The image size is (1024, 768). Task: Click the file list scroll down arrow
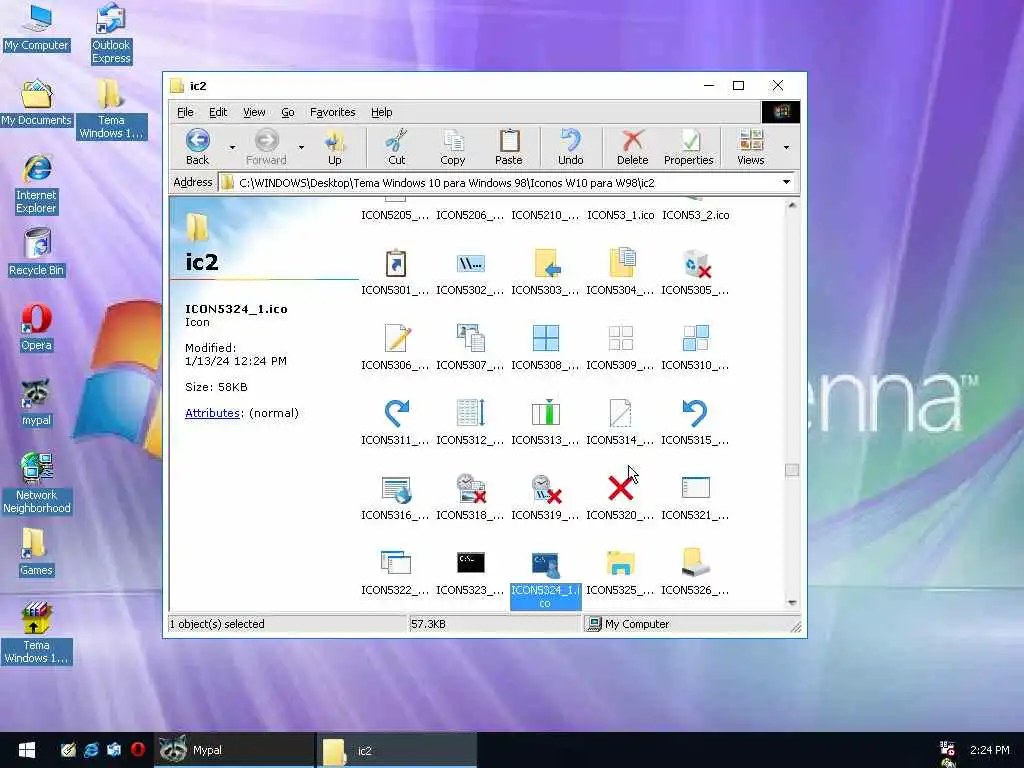coord(792,603)
